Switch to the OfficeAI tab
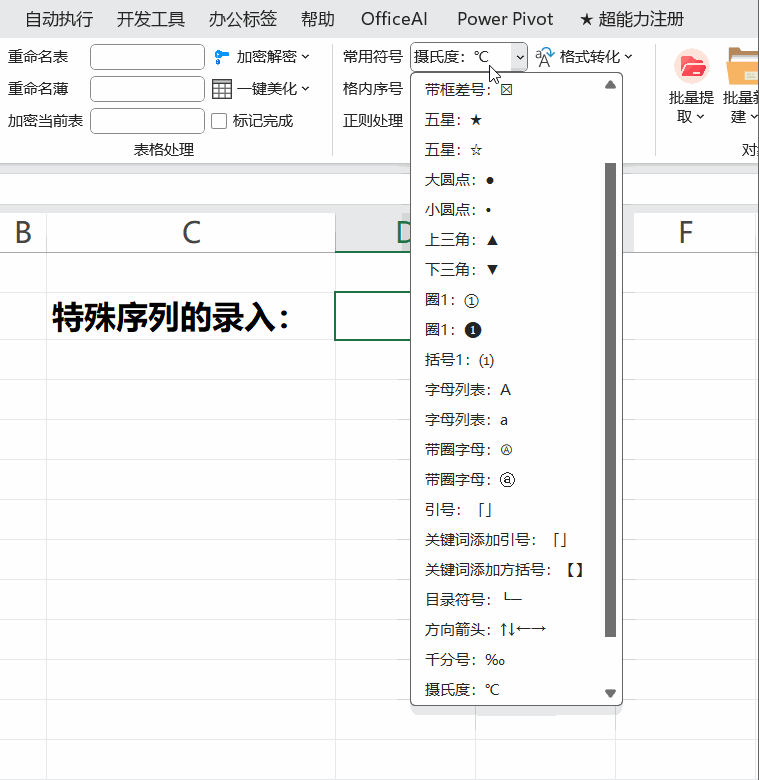The image size is (759, 780). pyautogui.click(x=394, y=19)
